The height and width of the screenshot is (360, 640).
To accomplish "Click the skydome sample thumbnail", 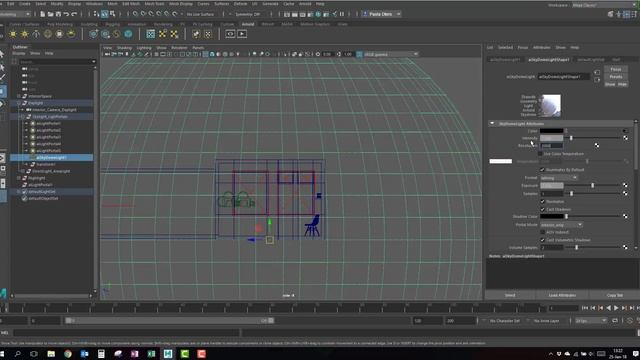I will point(550,105).
